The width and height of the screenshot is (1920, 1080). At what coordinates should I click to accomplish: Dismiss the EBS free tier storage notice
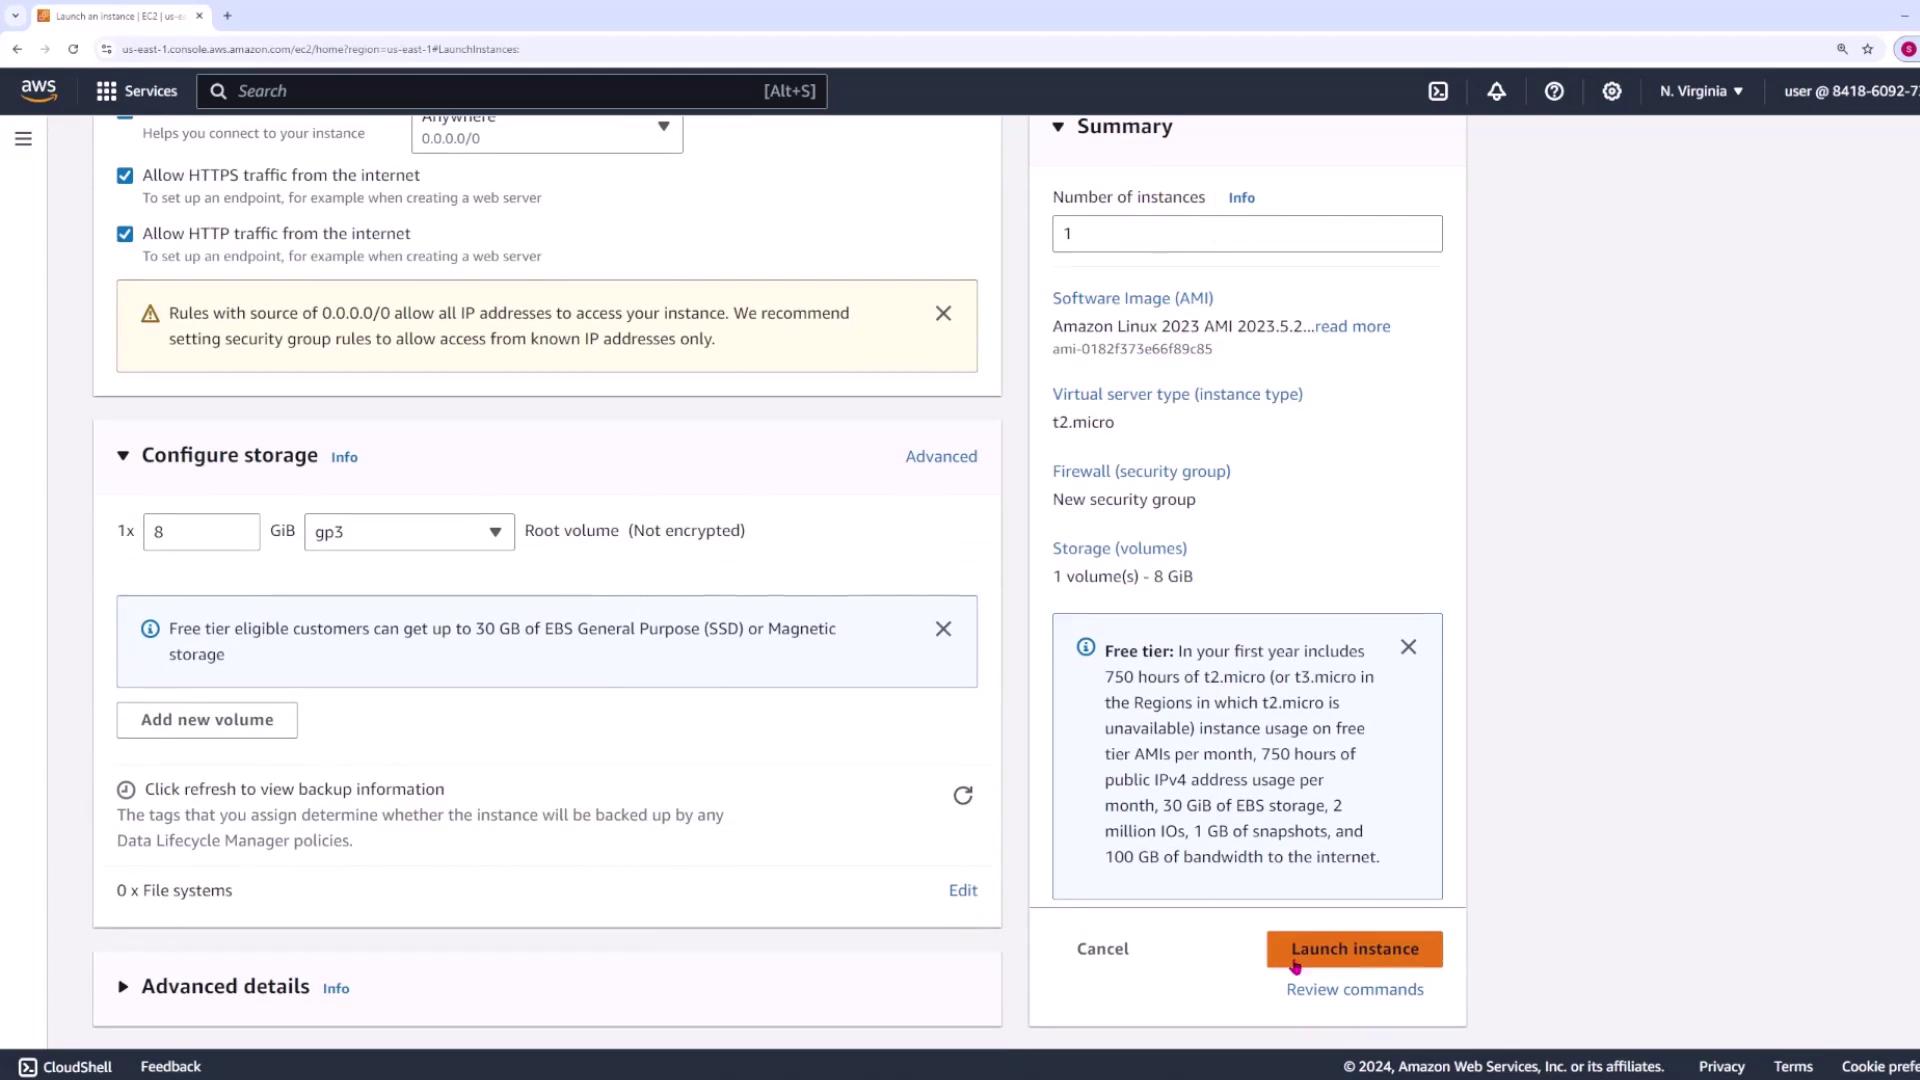pyautogui.click(x=943, y=629)
